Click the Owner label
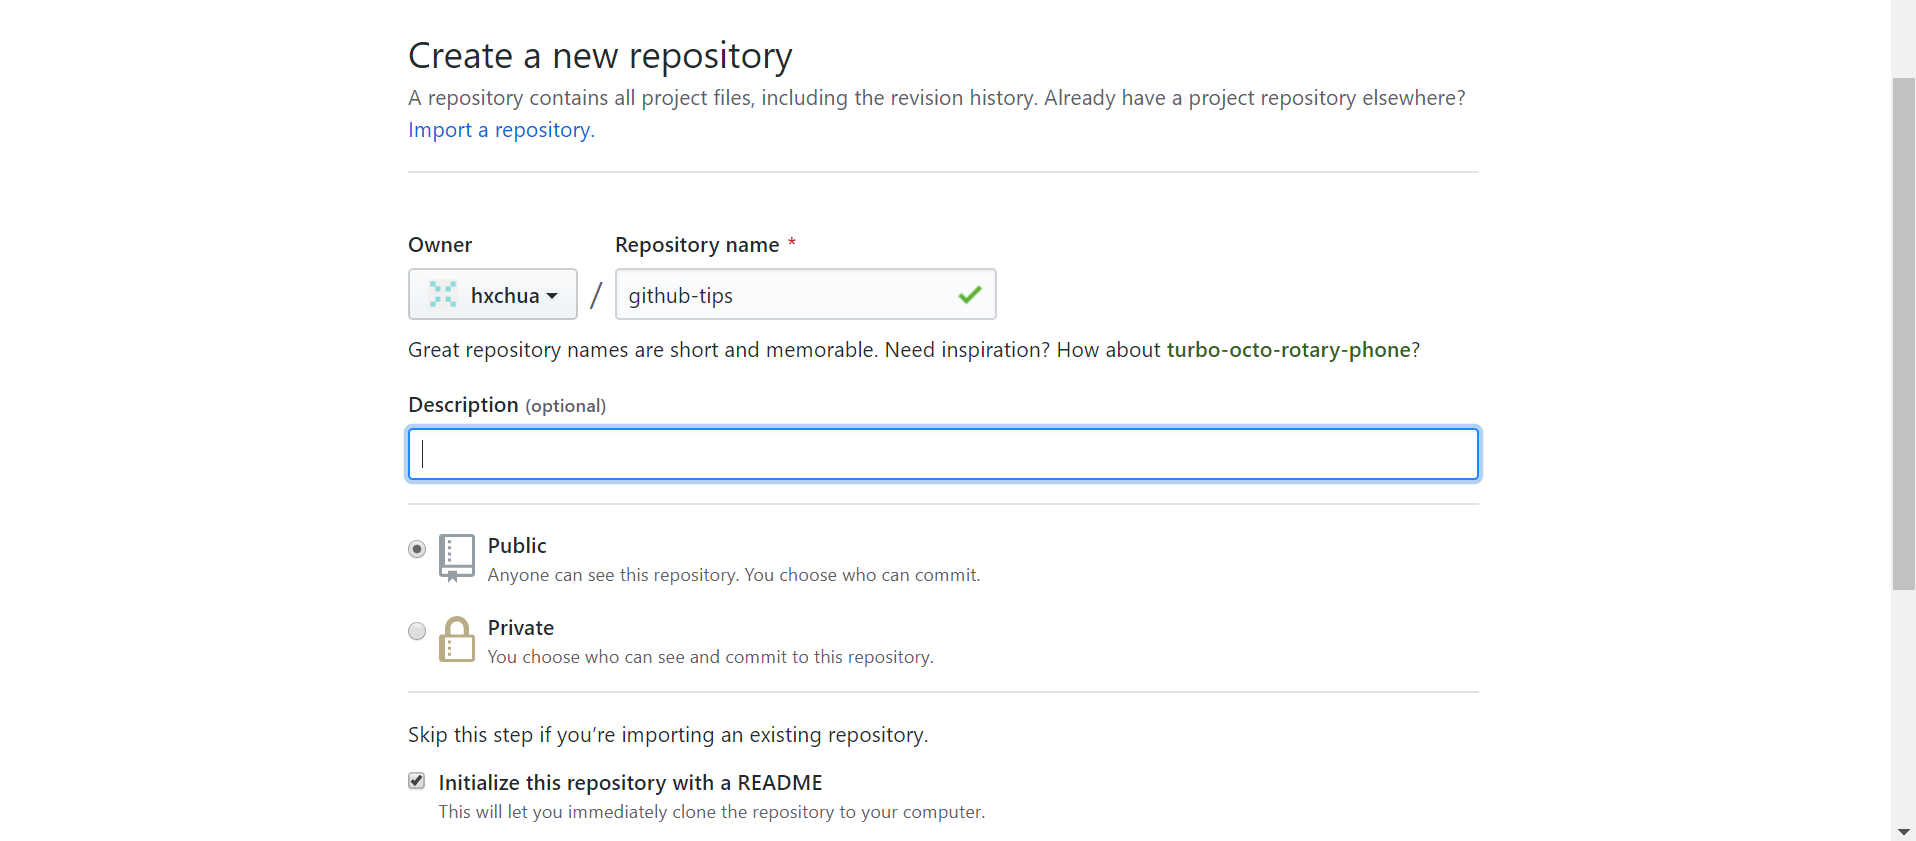Image resolution: width=1916 pixels, height=841 pixels. click(x=440, y=245)
